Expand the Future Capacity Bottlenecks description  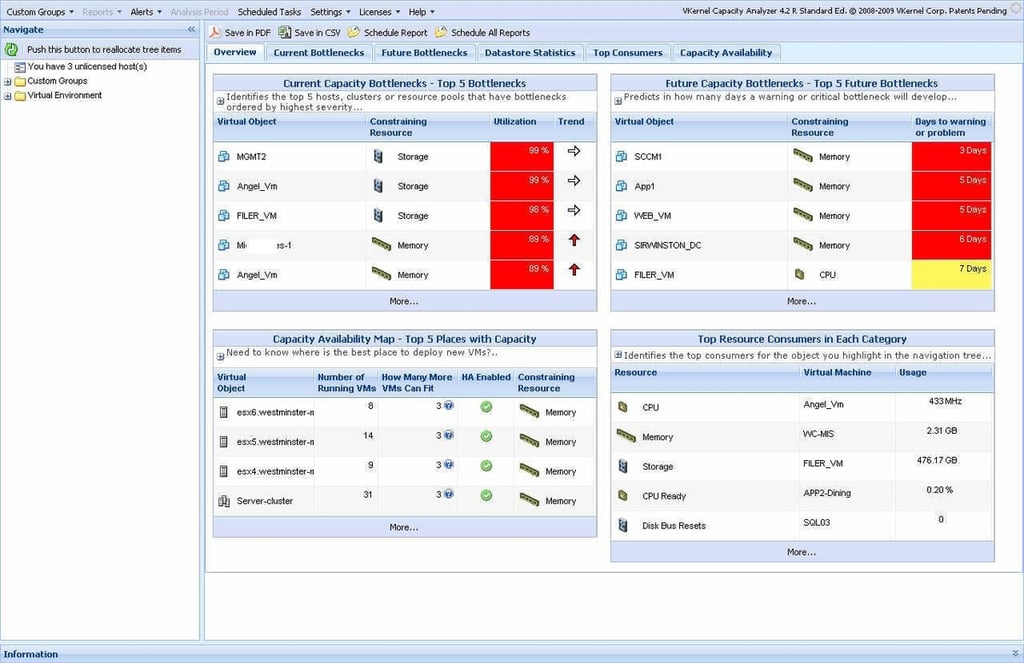618,101
